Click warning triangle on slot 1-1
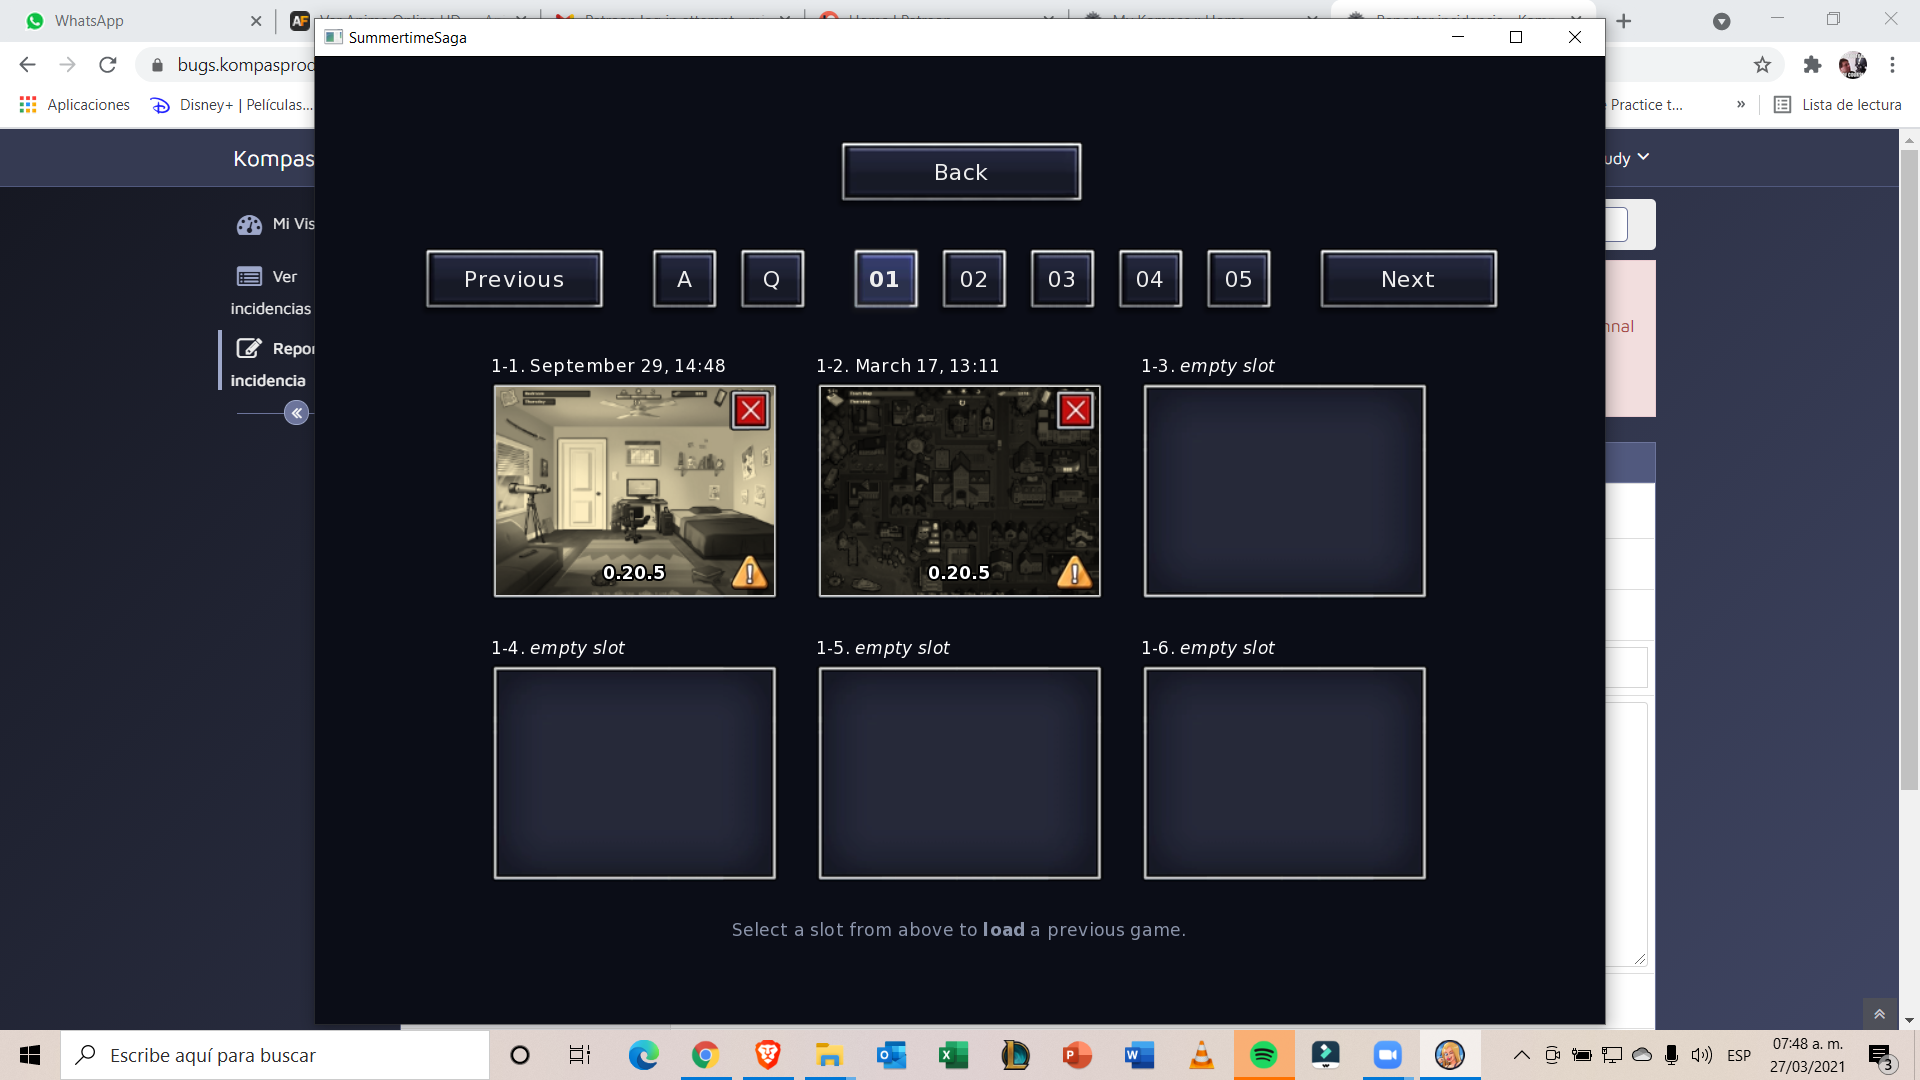1920x1080 pixels. (749, 572)
